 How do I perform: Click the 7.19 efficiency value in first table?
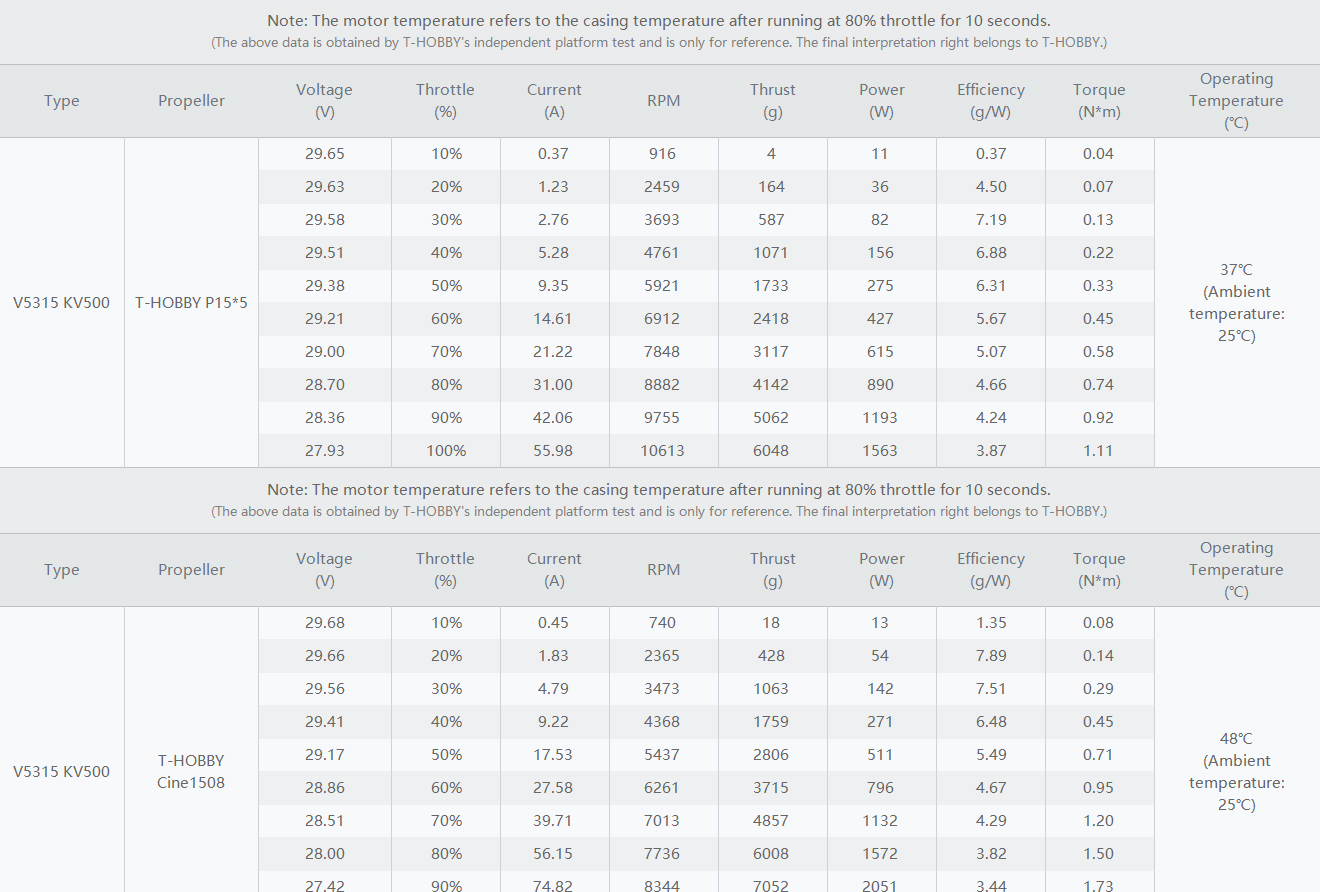pyautogui.click(x=990, y=220)
